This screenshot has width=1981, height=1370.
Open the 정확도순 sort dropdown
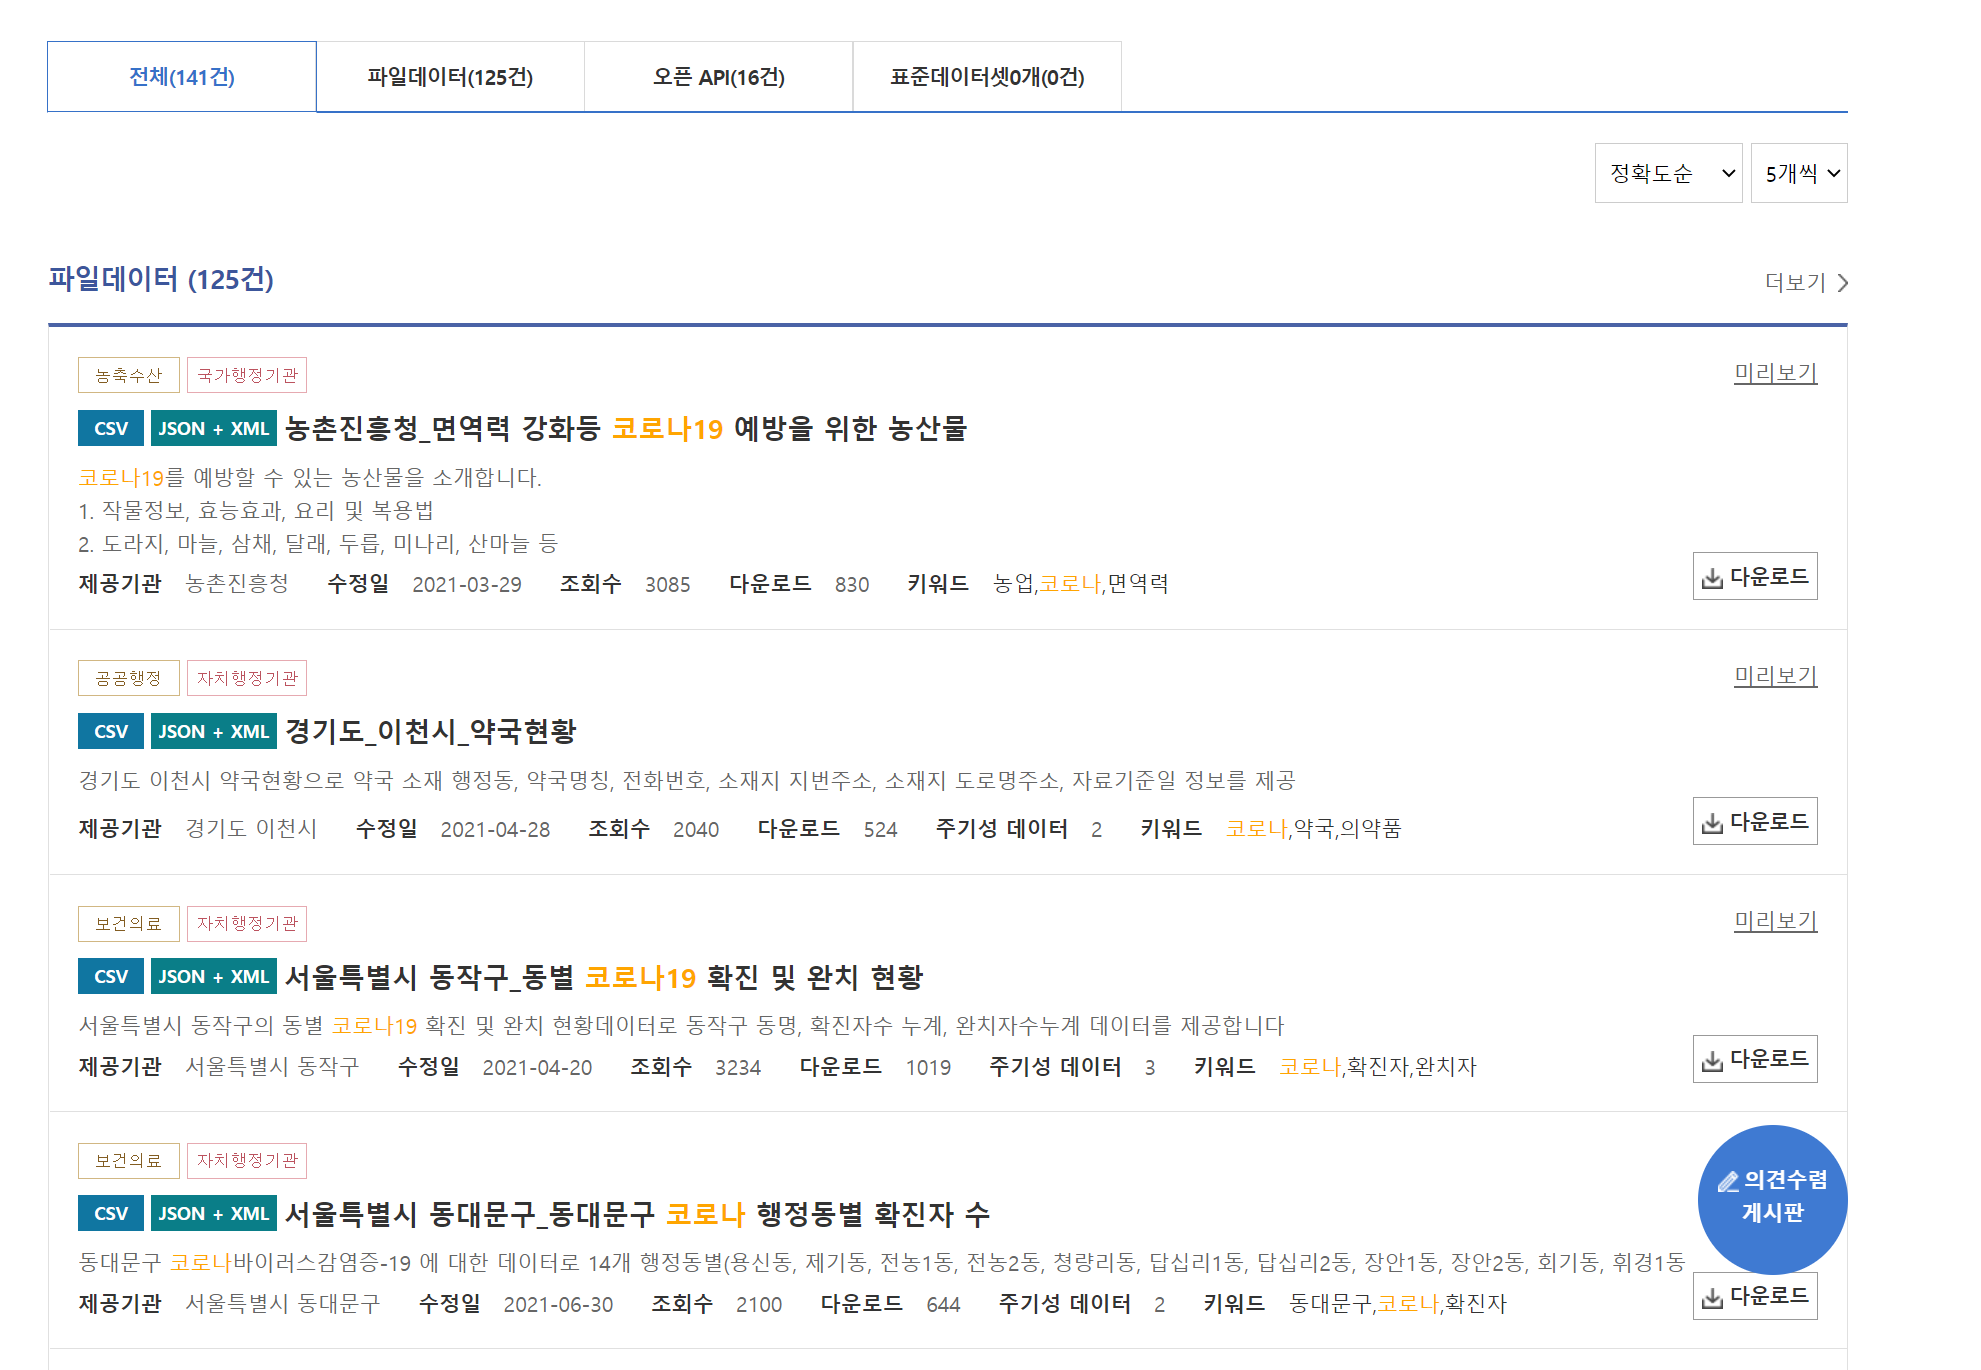coord(1667,173)
